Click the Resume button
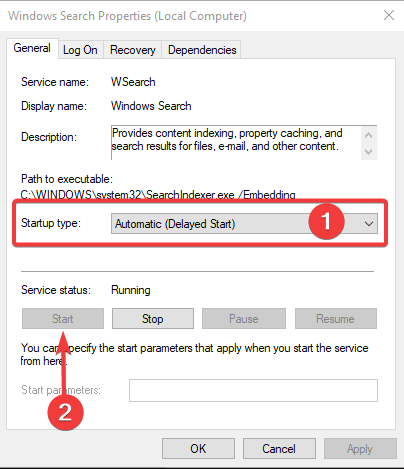The image size is (404, 469). click(335, 319)
